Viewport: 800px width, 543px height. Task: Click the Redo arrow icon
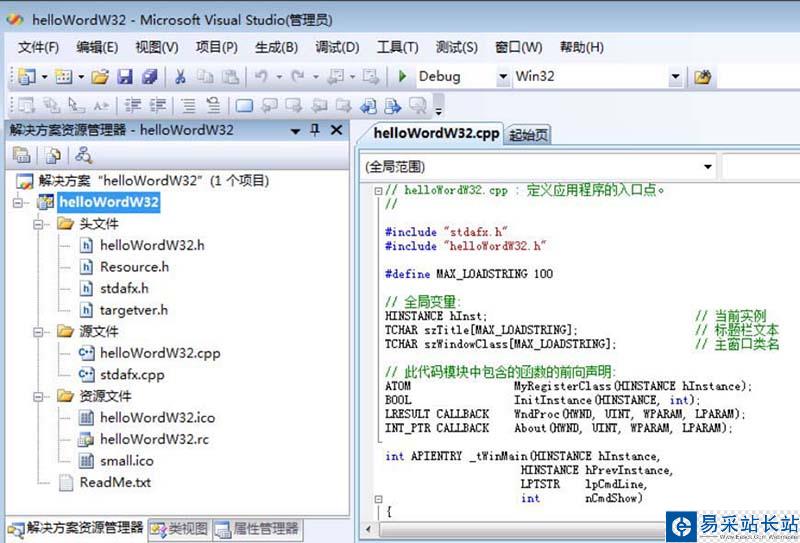point(298,77)
